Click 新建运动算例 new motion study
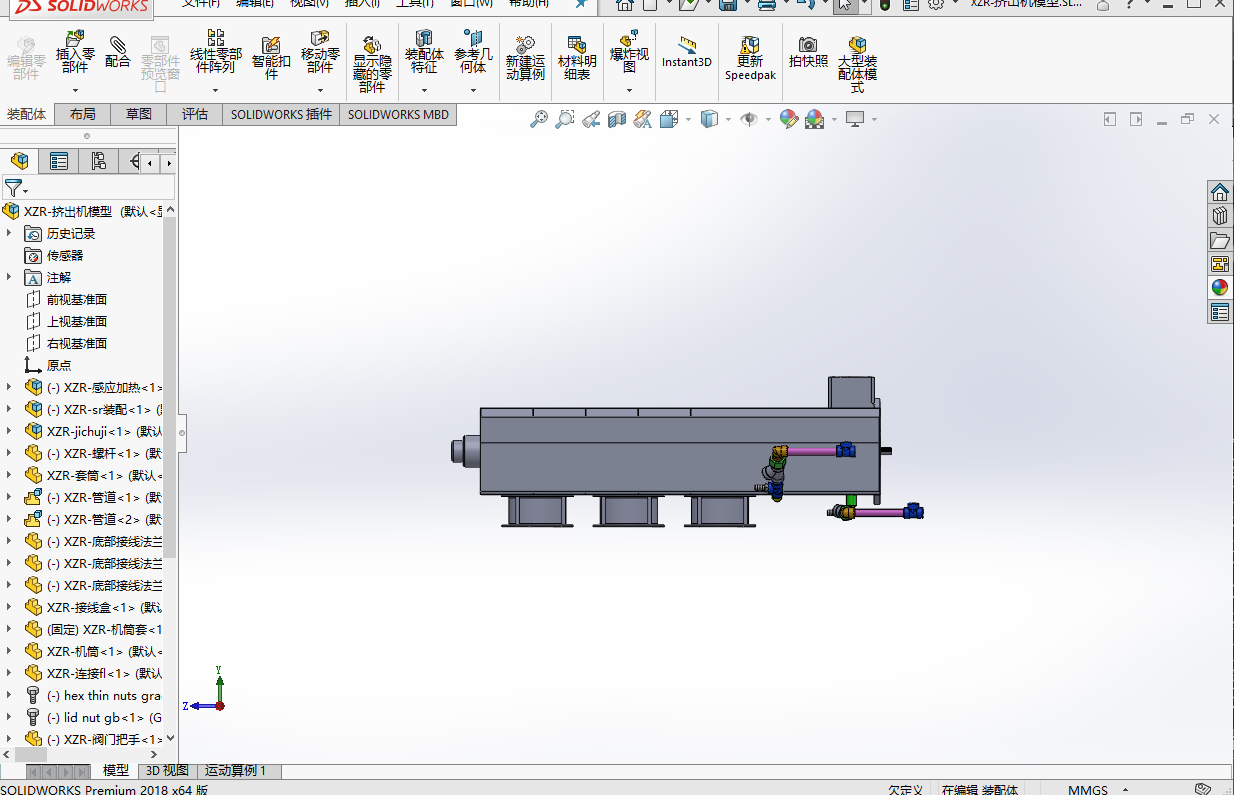The width and height of the screenshot is (1234, 795). click(525, 58)
